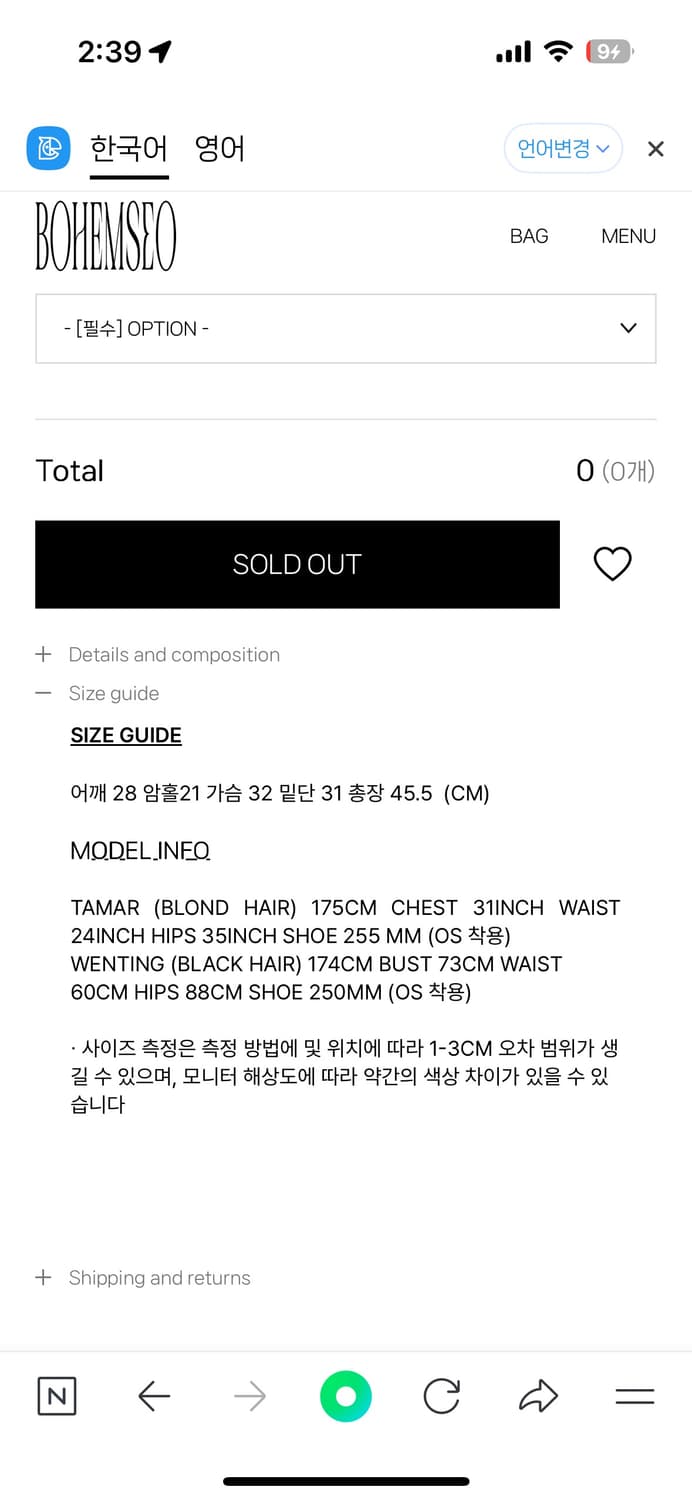Tap the blue translator app icon
Viewport: 692px width, 1500px height.
47,148
